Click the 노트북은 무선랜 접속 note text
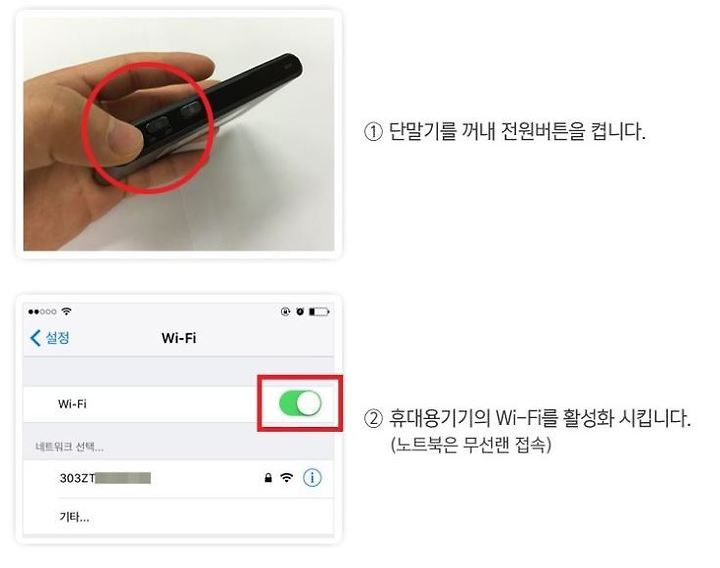 [x=471, y=444]
